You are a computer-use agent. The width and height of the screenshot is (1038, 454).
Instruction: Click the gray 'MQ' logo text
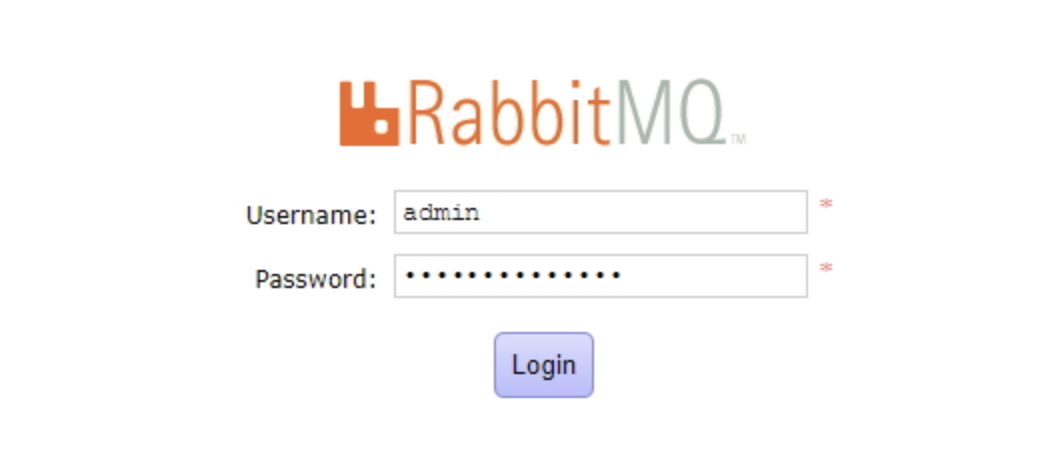671,113
